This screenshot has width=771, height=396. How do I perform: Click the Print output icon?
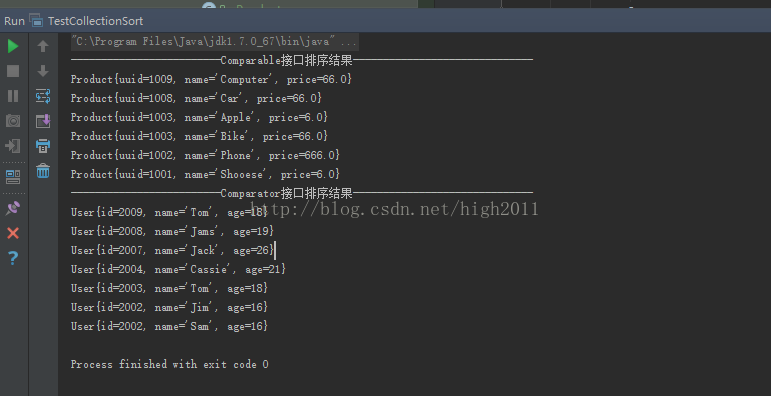[43, 146]
